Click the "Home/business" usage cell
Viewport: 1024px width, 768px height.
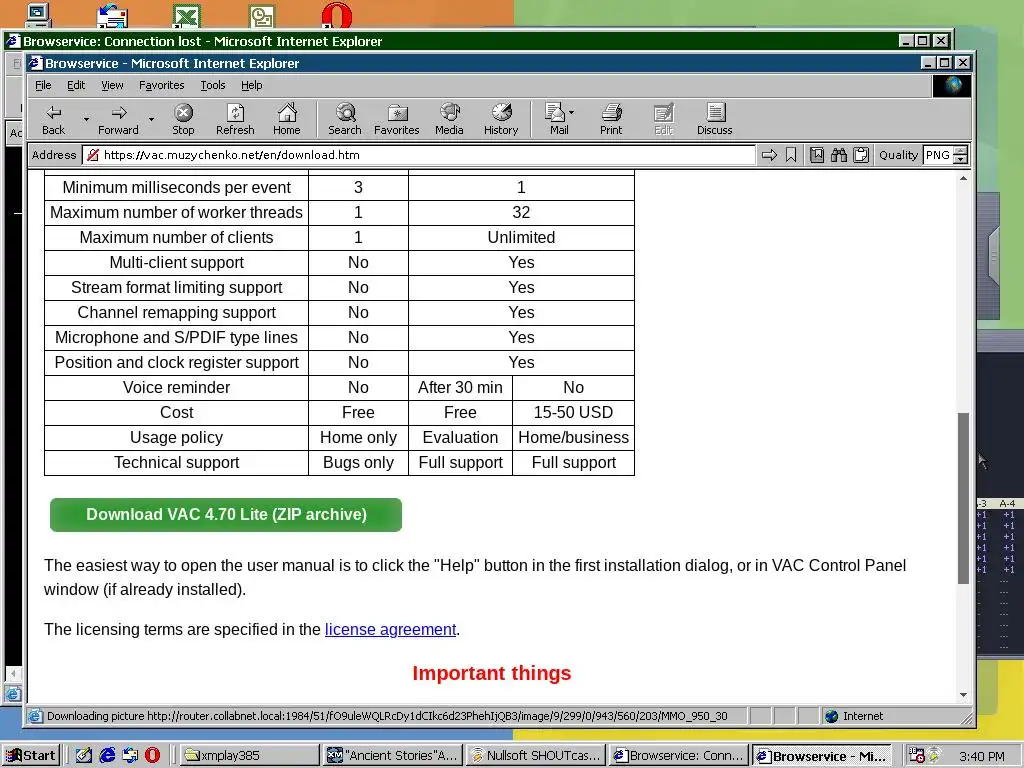573,438
